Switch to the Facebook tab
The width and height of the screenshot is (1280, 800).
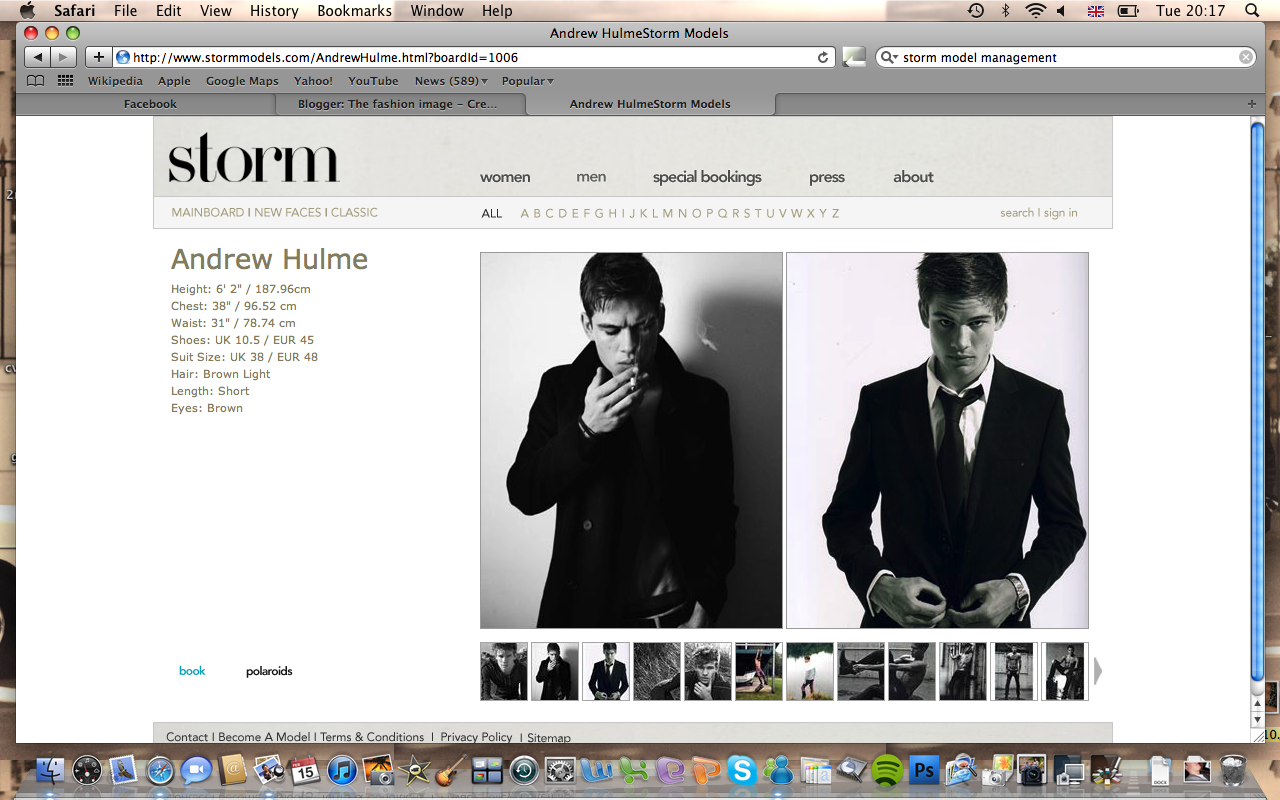pyautogui.click(x=150, y=103)
